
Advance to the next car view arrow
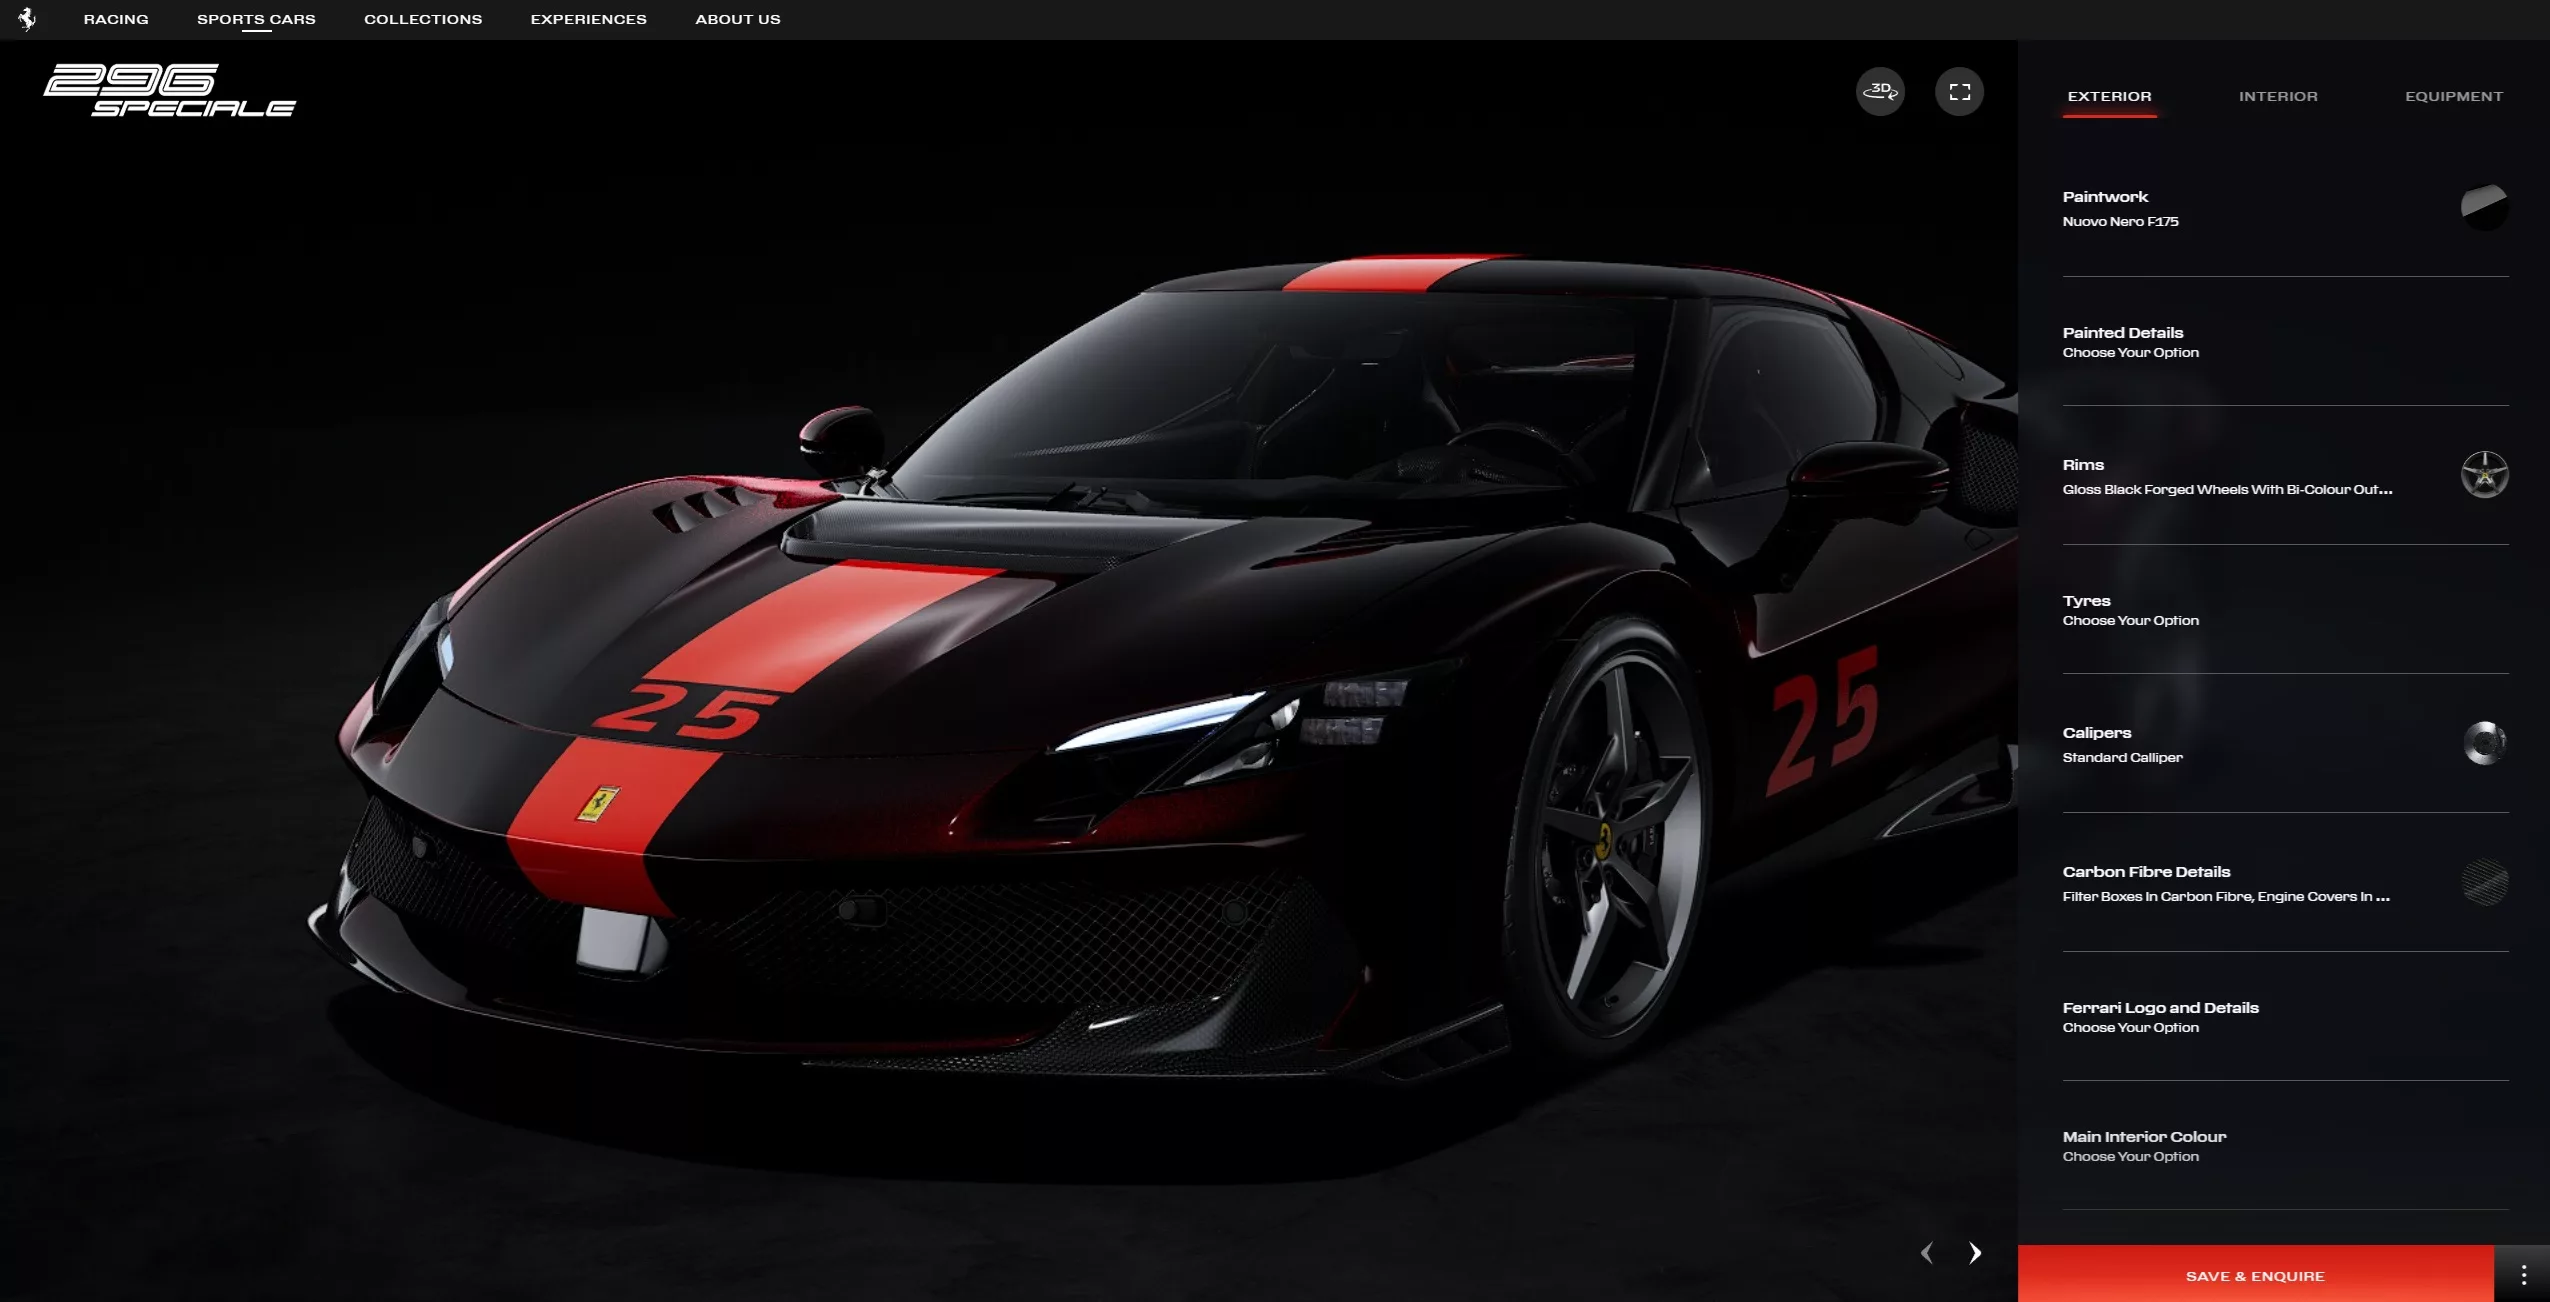[1974, 1252]
